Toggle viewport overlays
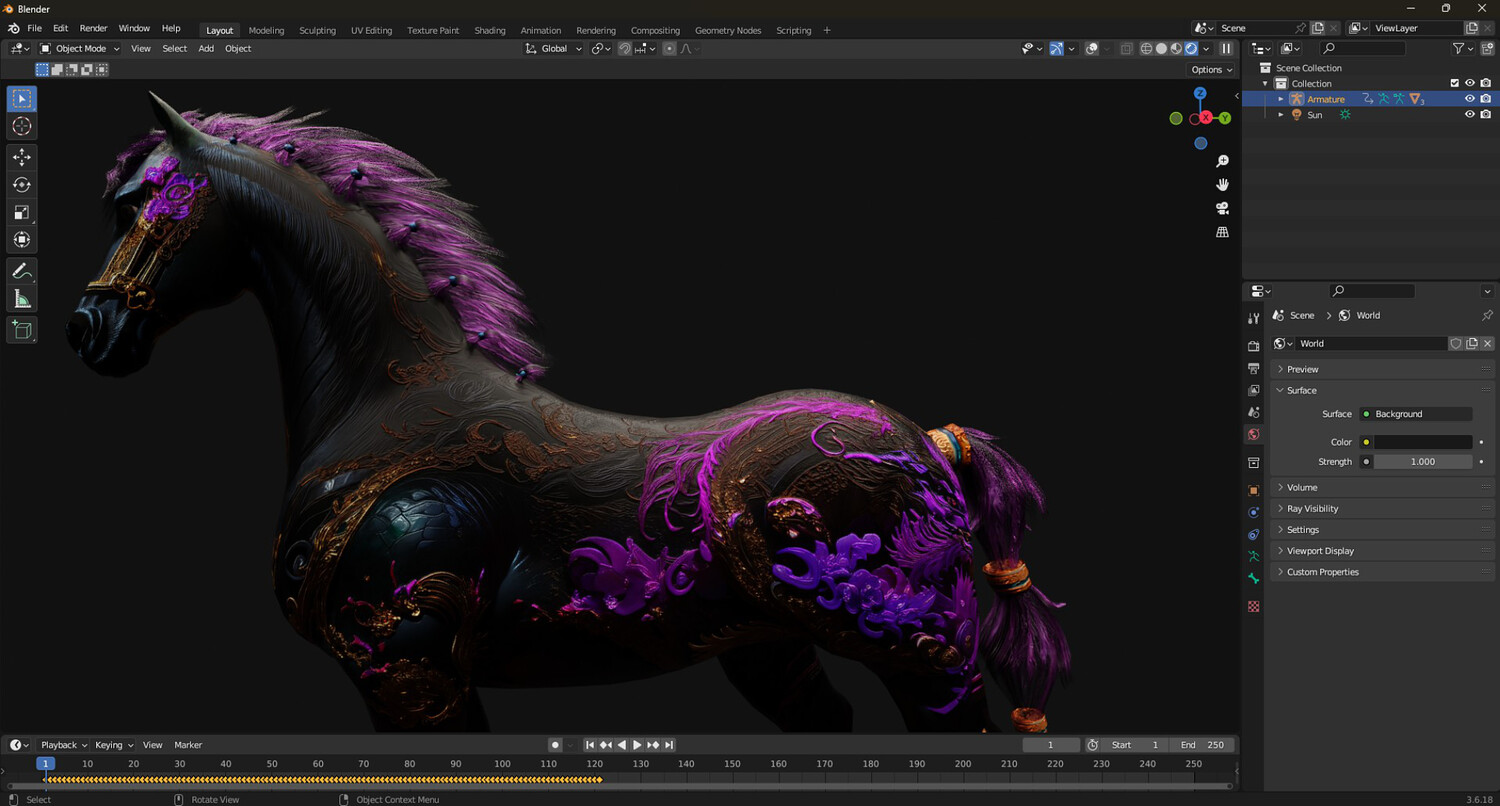 (1092, 48)
